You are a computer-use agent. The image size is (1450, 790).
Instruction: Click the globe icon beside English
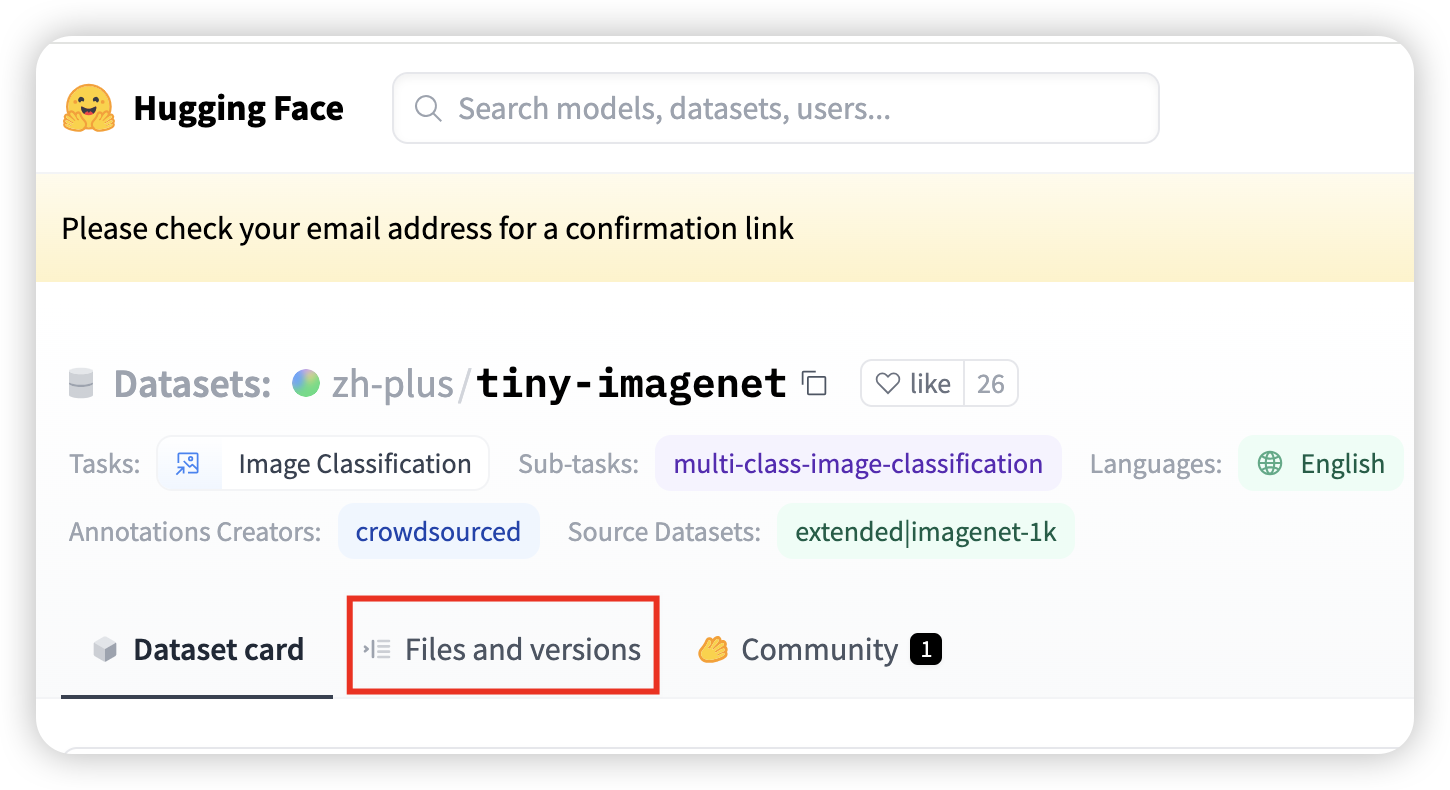coord(1270,462)
